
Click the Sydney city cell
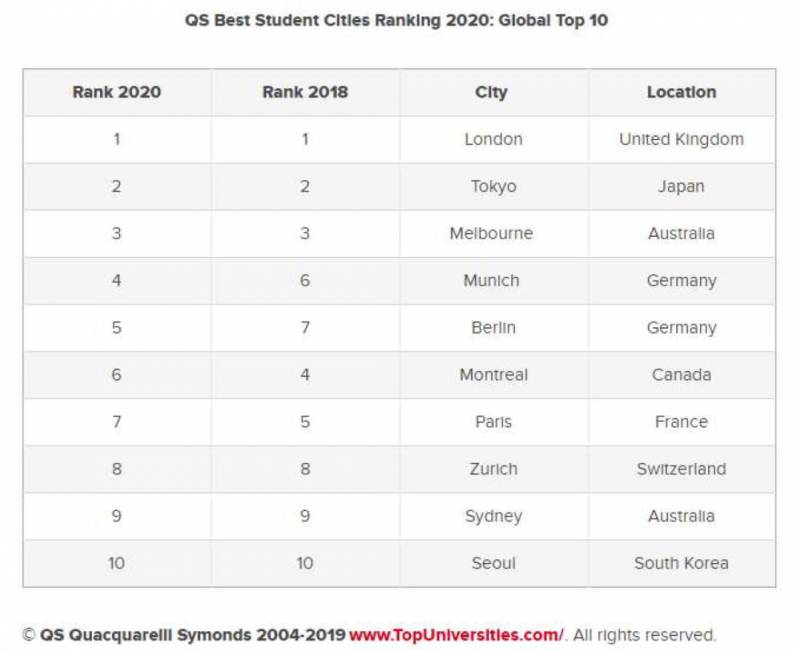[x=493, y=516]
